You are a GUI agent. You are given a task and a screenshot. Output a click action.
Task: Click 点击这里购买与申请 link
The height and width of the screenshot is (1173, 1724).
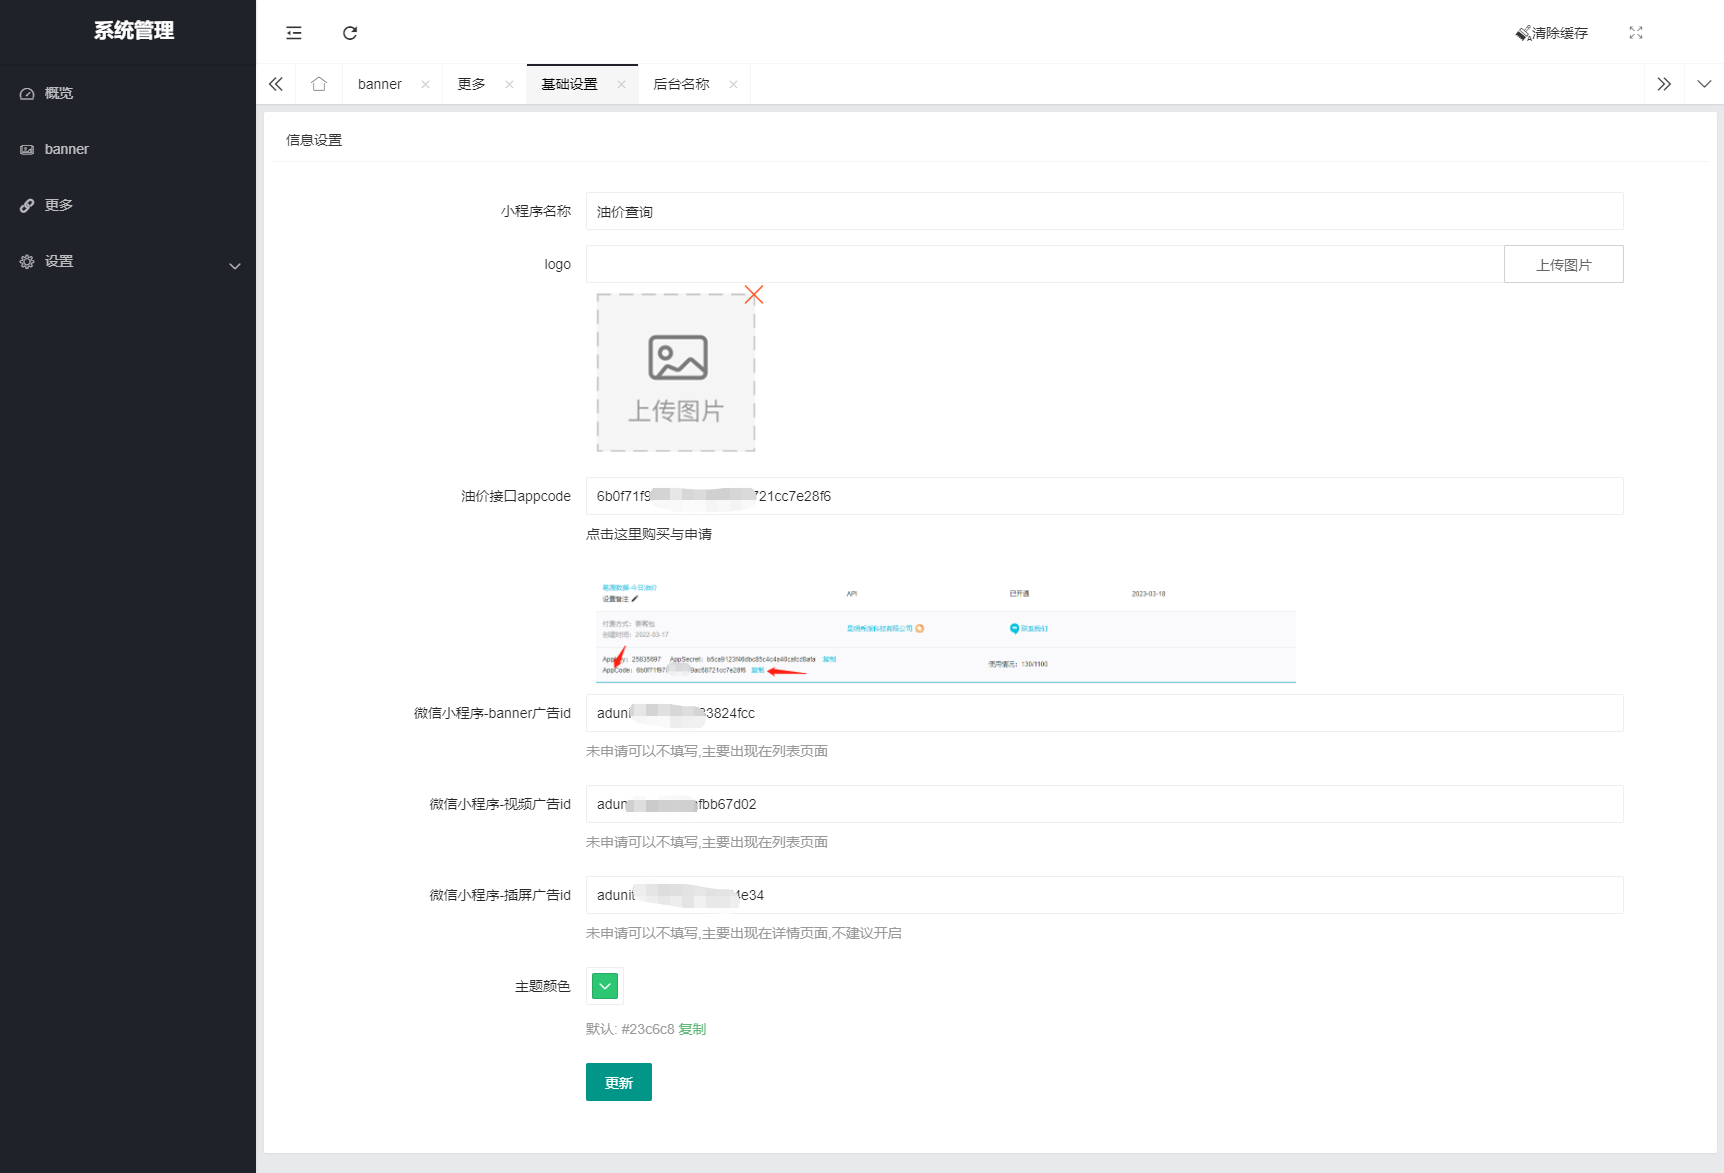pyautogui.click(x=649, y=534)
